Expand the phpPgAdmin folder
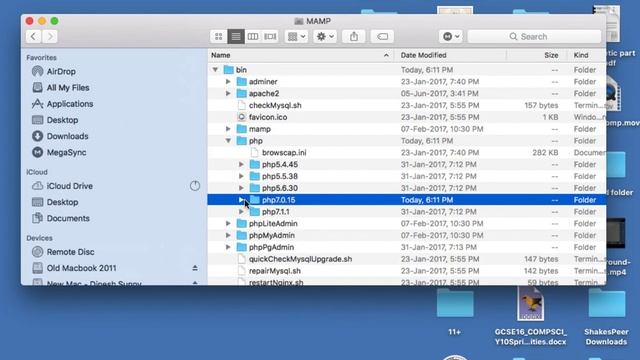 pos(228,247)
